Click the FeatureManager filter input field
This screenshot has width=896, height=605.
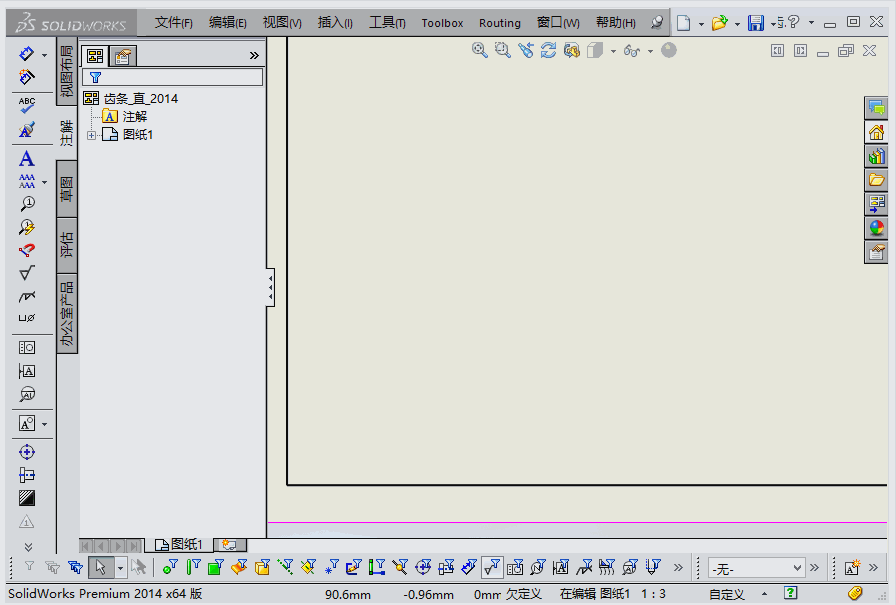(173, 77)
